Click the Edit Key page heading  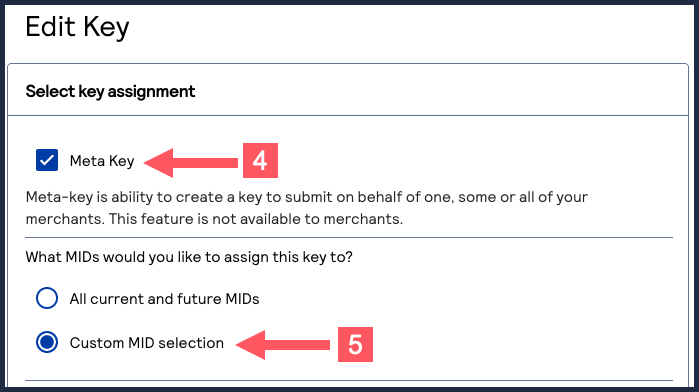coord(77,27)
